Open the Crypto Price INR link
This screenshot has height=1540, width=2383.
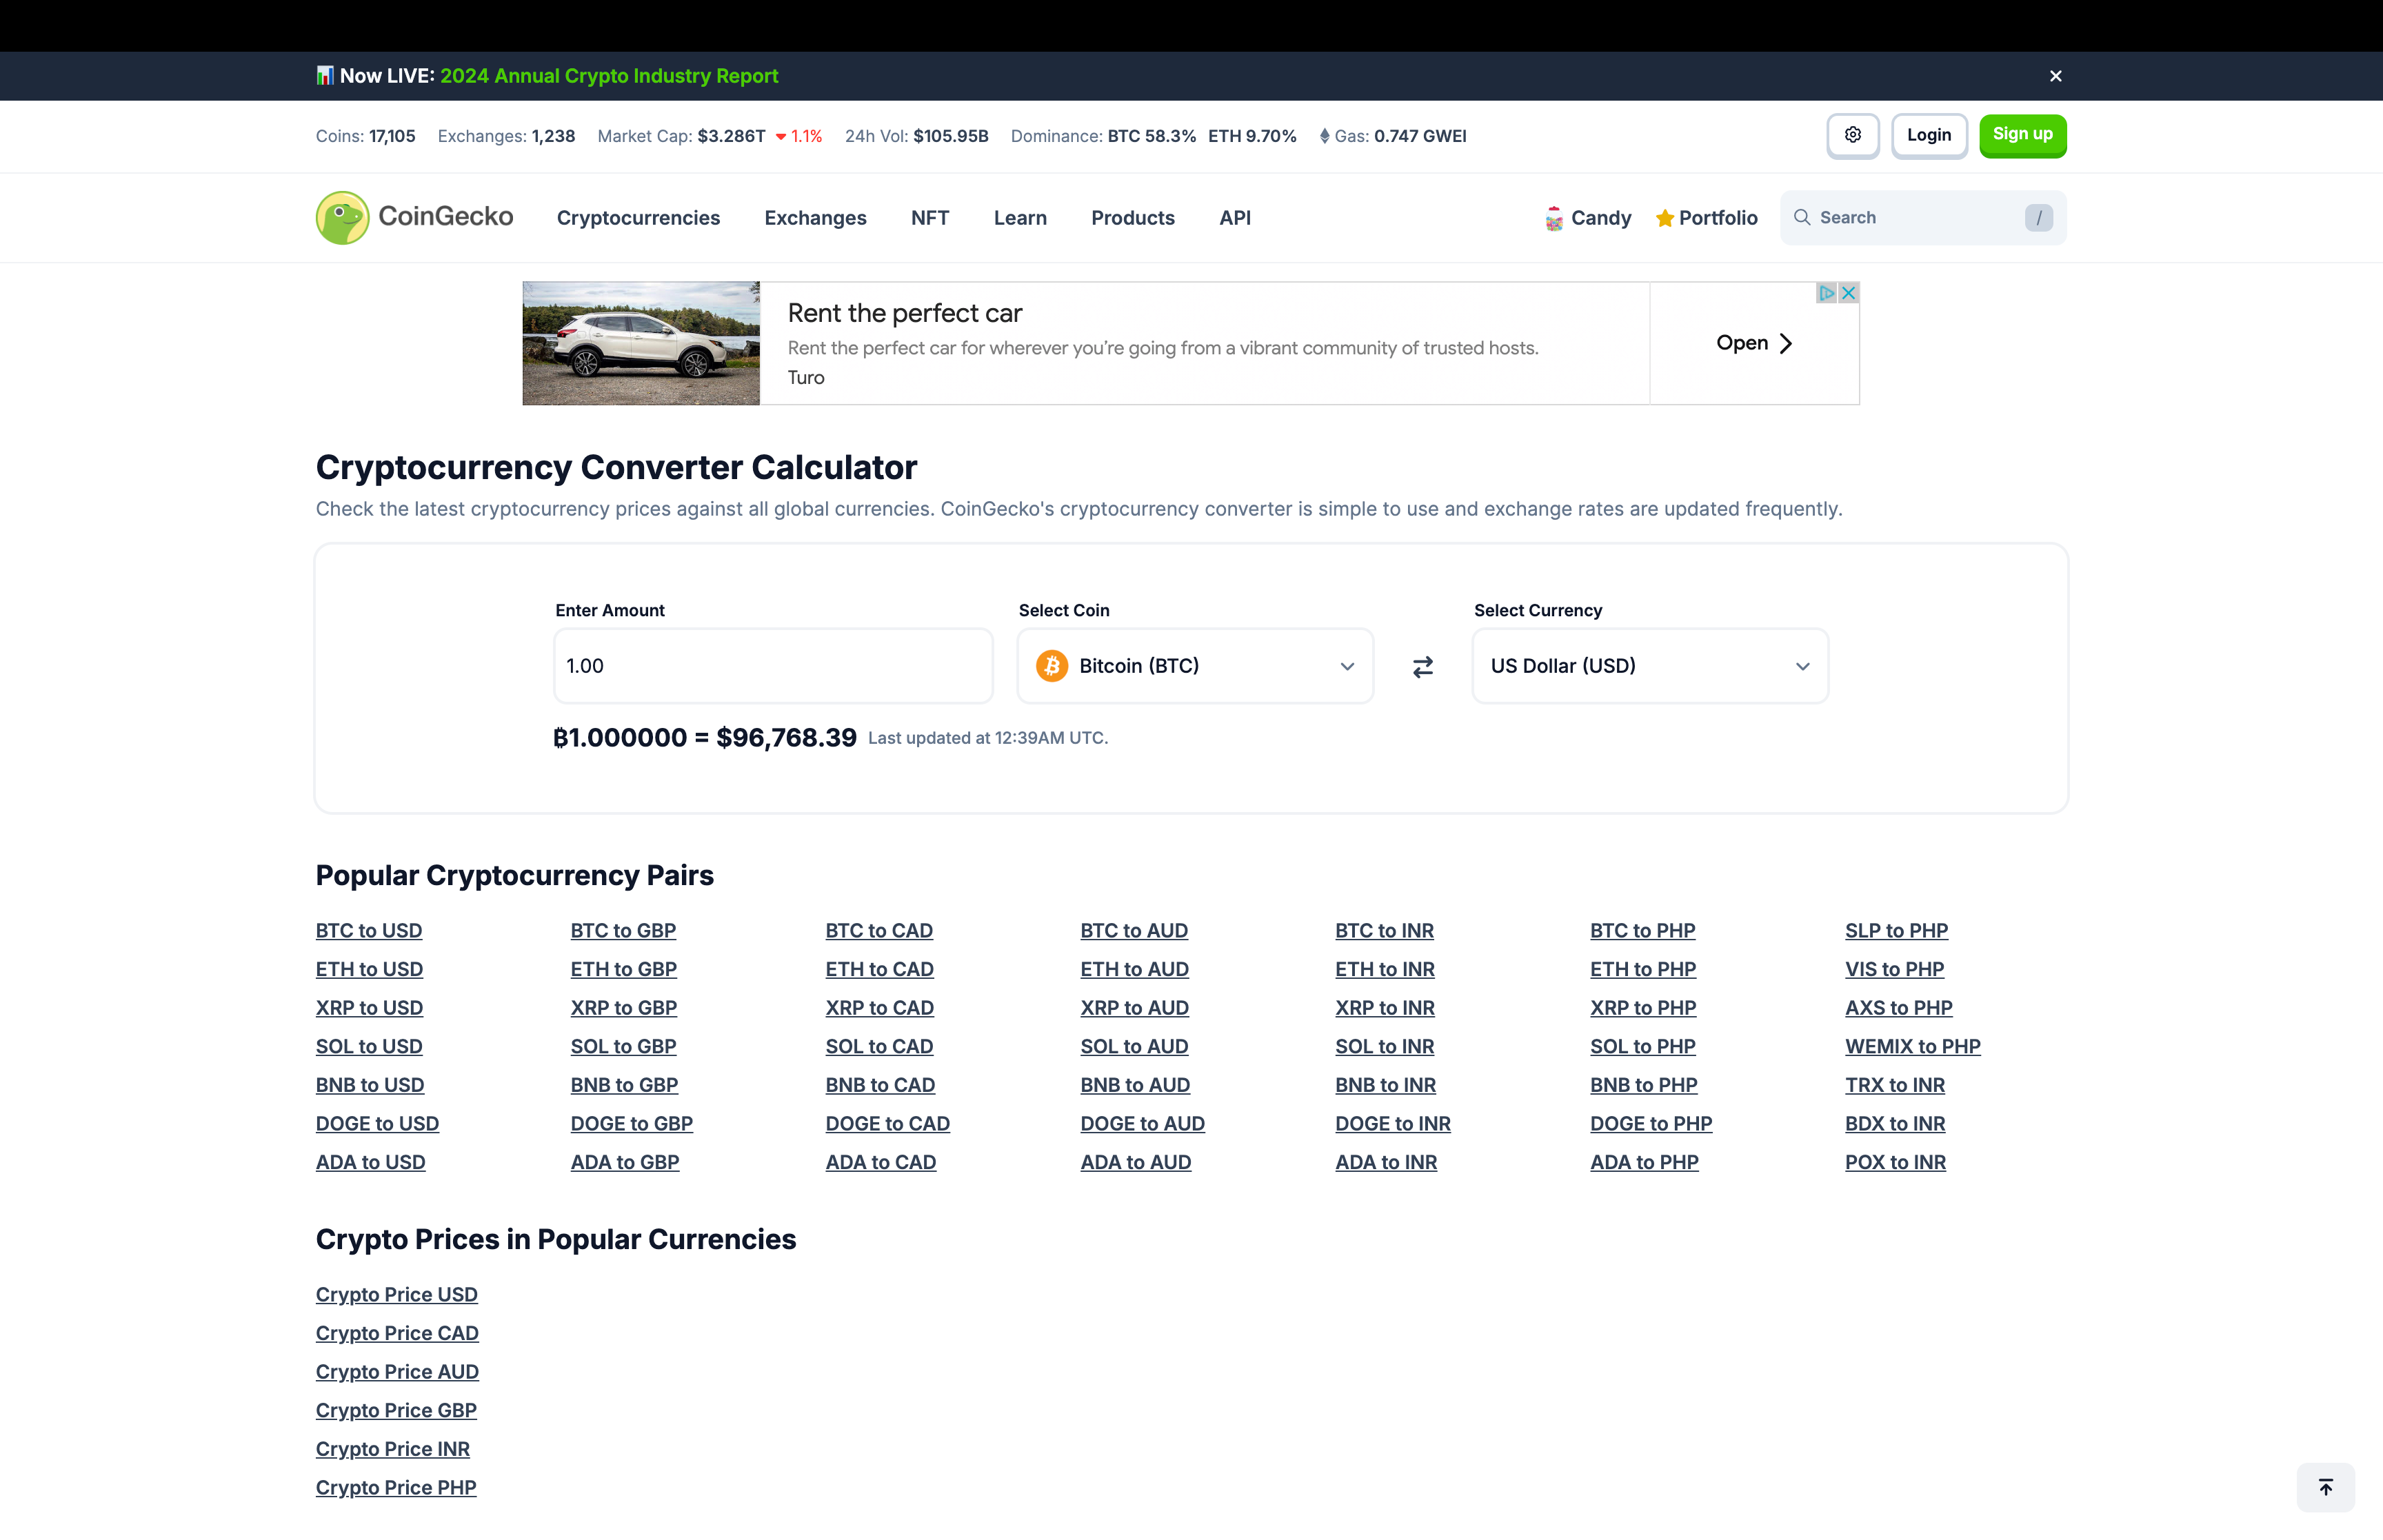coord(393,1450)
